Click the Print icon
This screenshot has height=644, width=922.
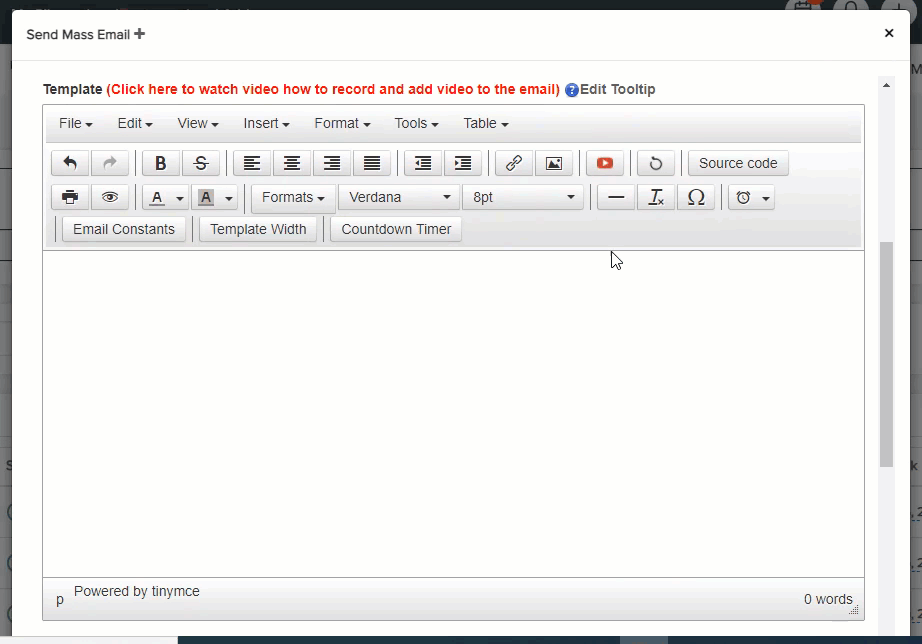(x=70, y=198)
